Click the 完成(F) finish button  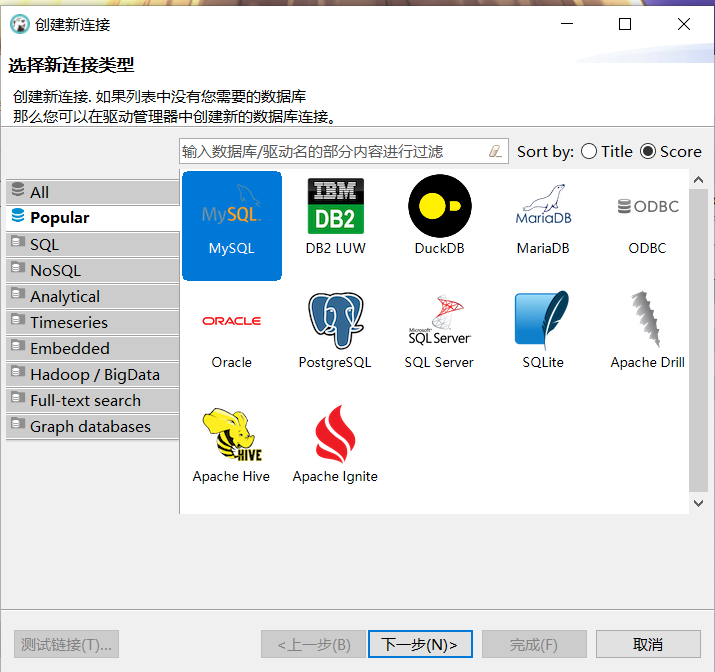point(534,644)
